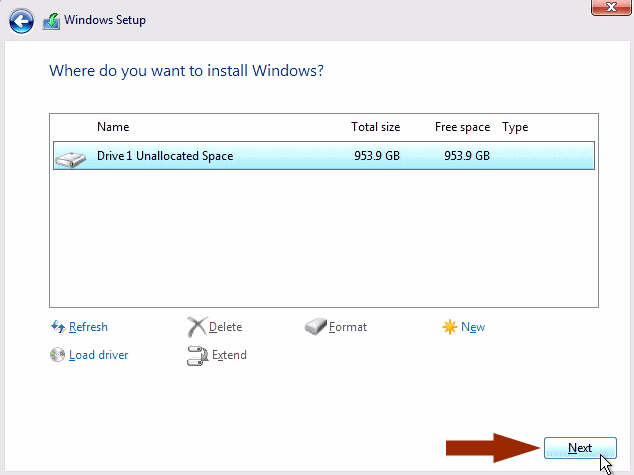
Task: Click the Free space column header
Action: [x=463, y=127]
